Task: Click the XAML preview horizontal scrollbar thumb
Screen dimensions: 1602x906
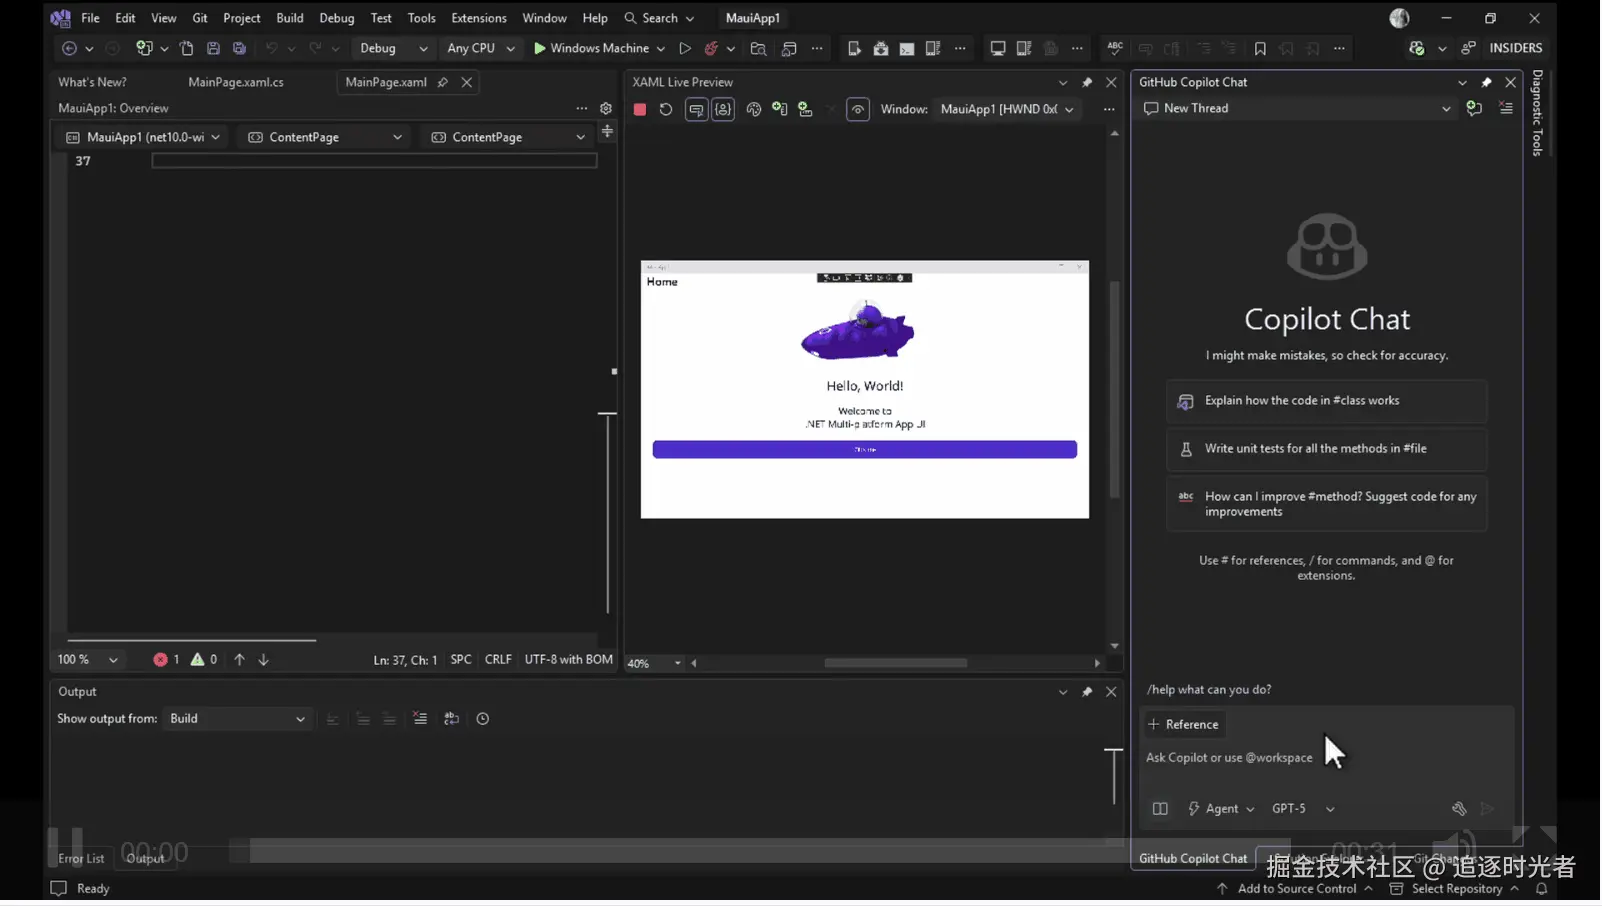Action: [x=895, y=663]
